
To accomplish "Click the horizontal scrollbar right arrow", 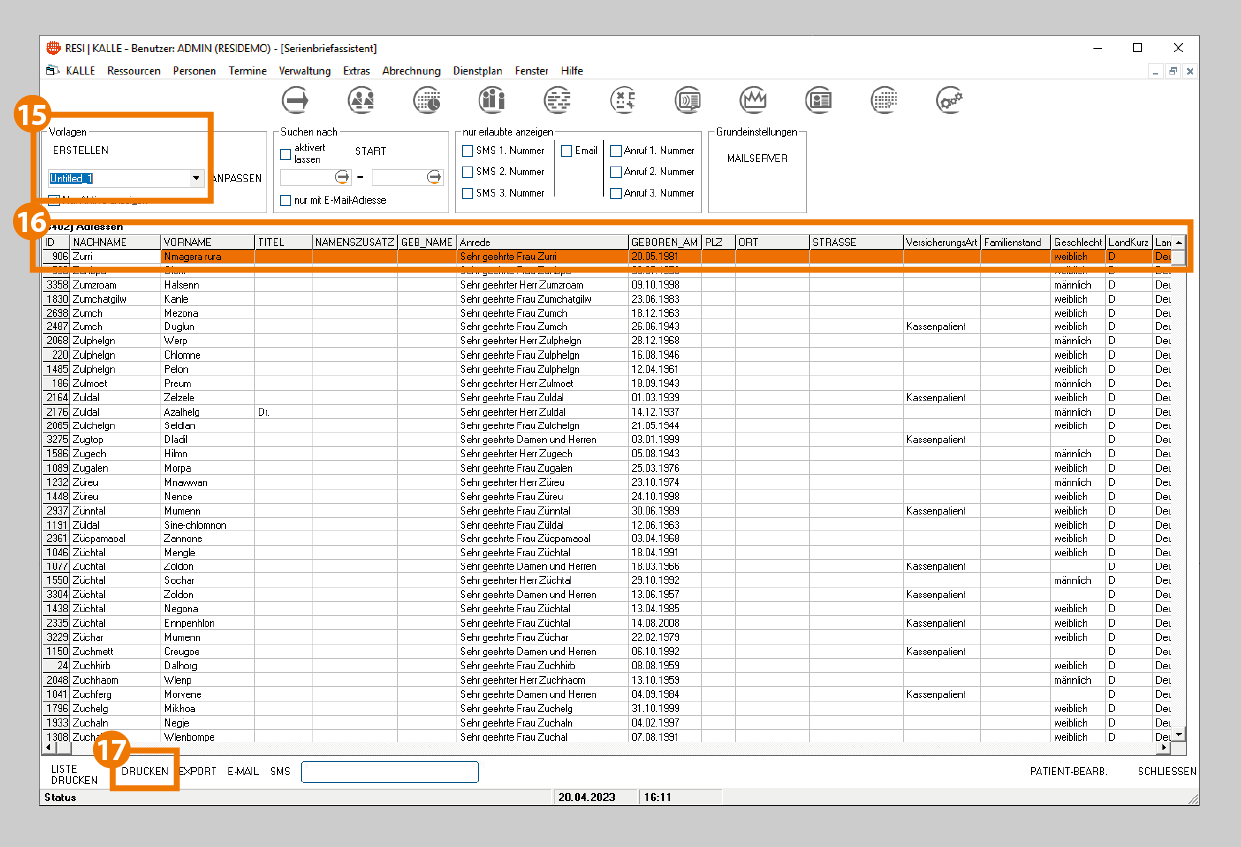I will coord(1163,748).
